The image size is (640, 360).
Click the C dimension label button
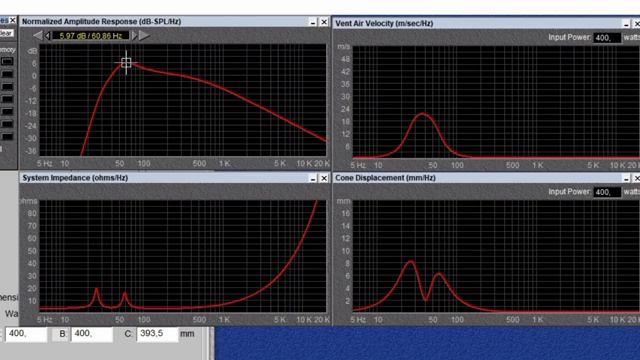pos(128,334)
